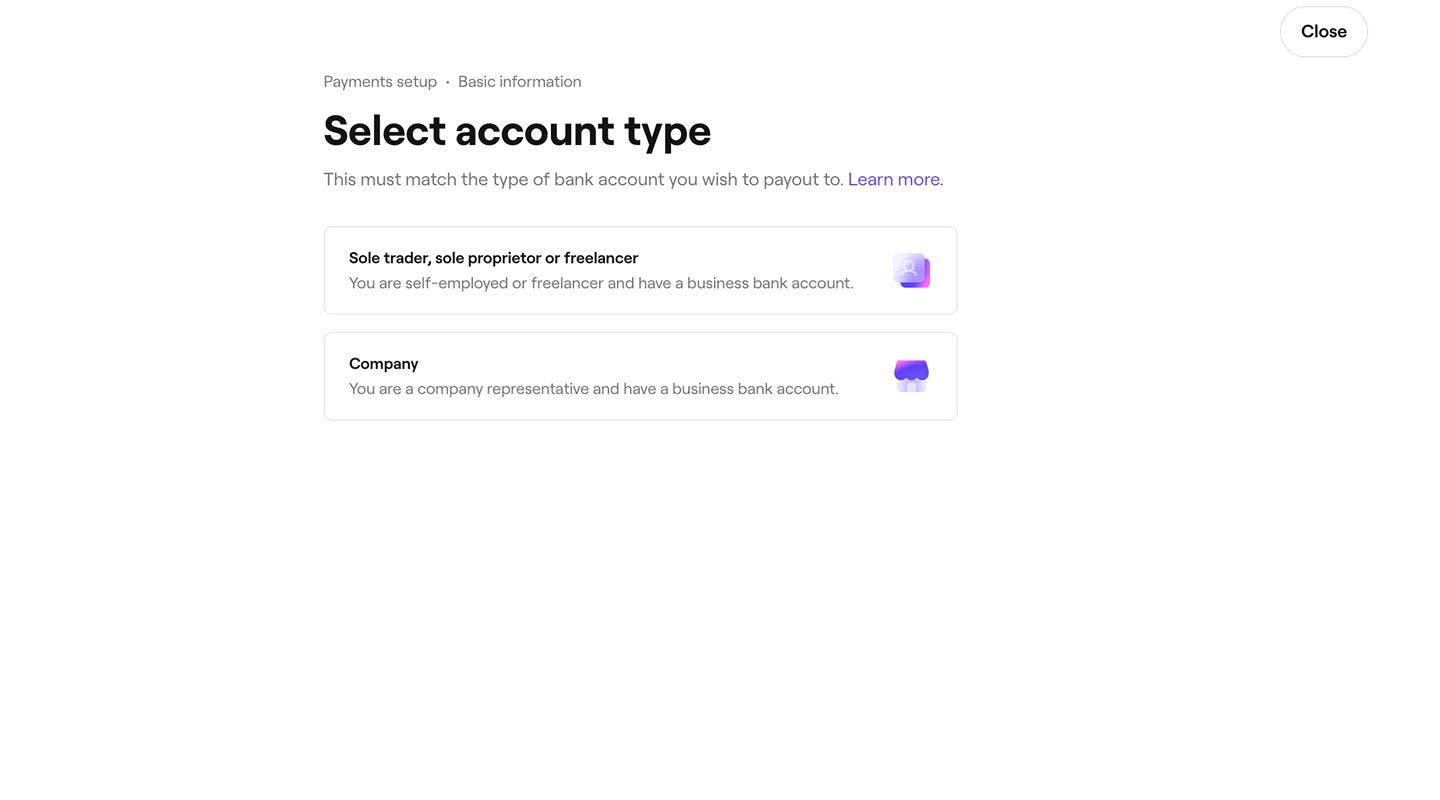1440x800 pixels.
Task: Choose the sole trader, sole proprietor or freelancer option
Action: pos(640,270)
